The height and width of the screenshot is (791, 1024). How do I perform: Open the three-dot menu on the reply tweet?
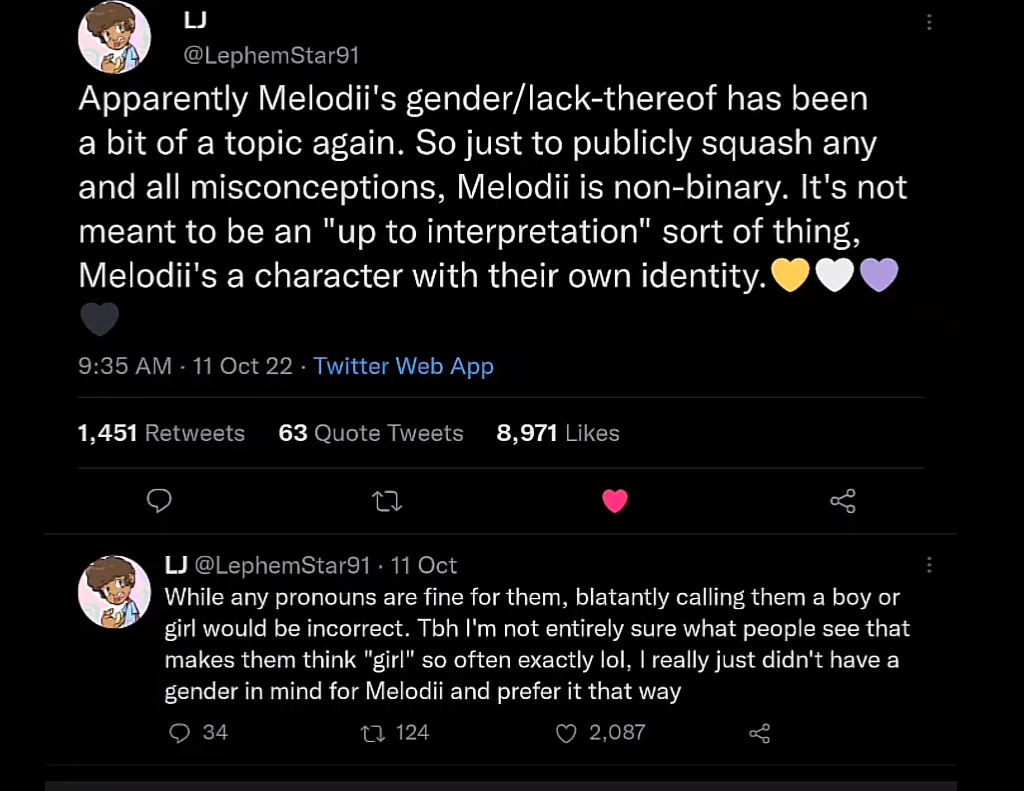[x=929, y=565]
